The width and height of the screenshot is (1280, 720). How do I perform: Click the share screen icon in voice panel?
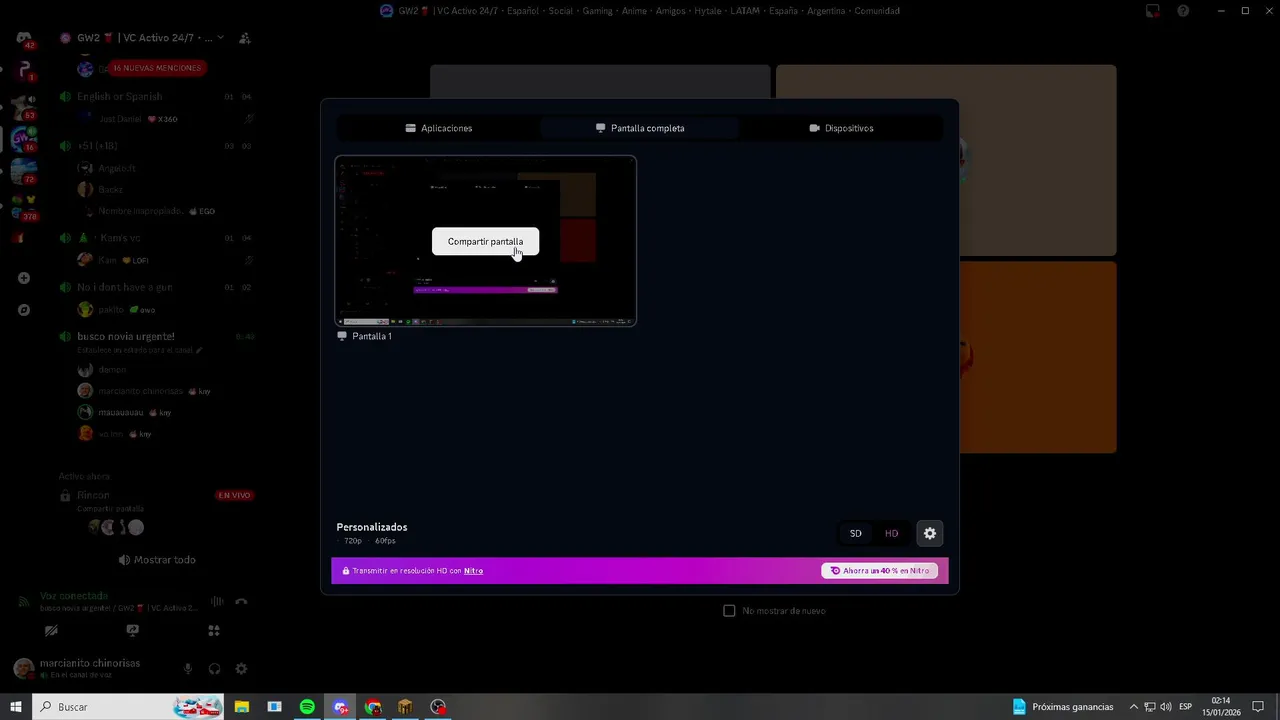(132, 631)
